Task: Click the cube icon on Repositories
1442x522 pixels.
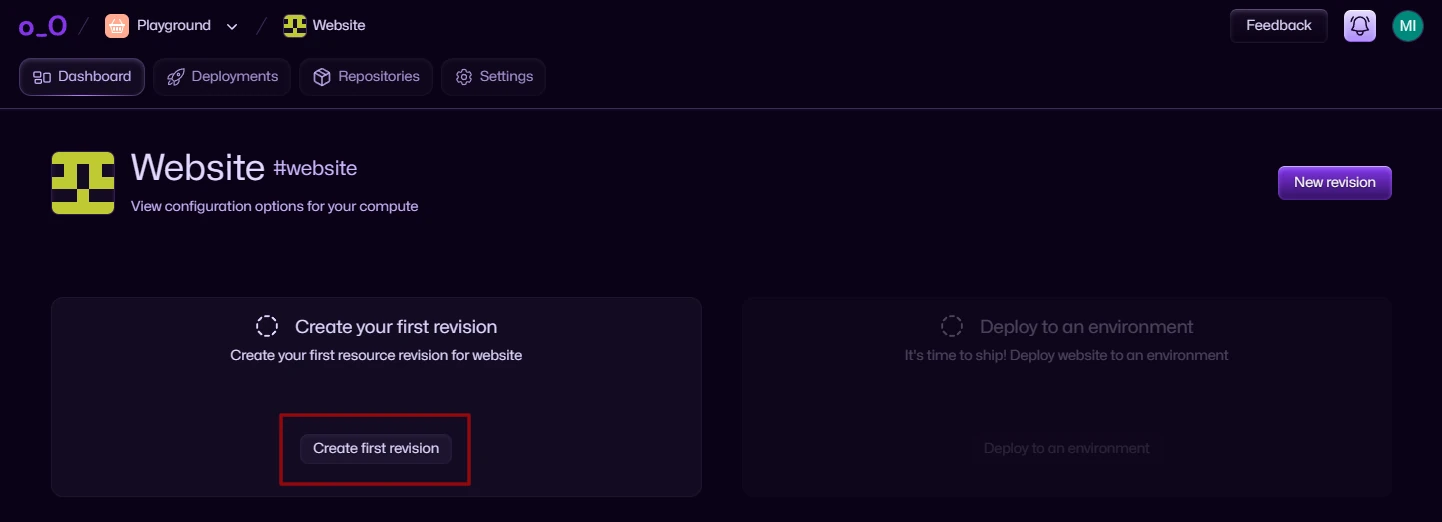Action: tap(321, 77)
